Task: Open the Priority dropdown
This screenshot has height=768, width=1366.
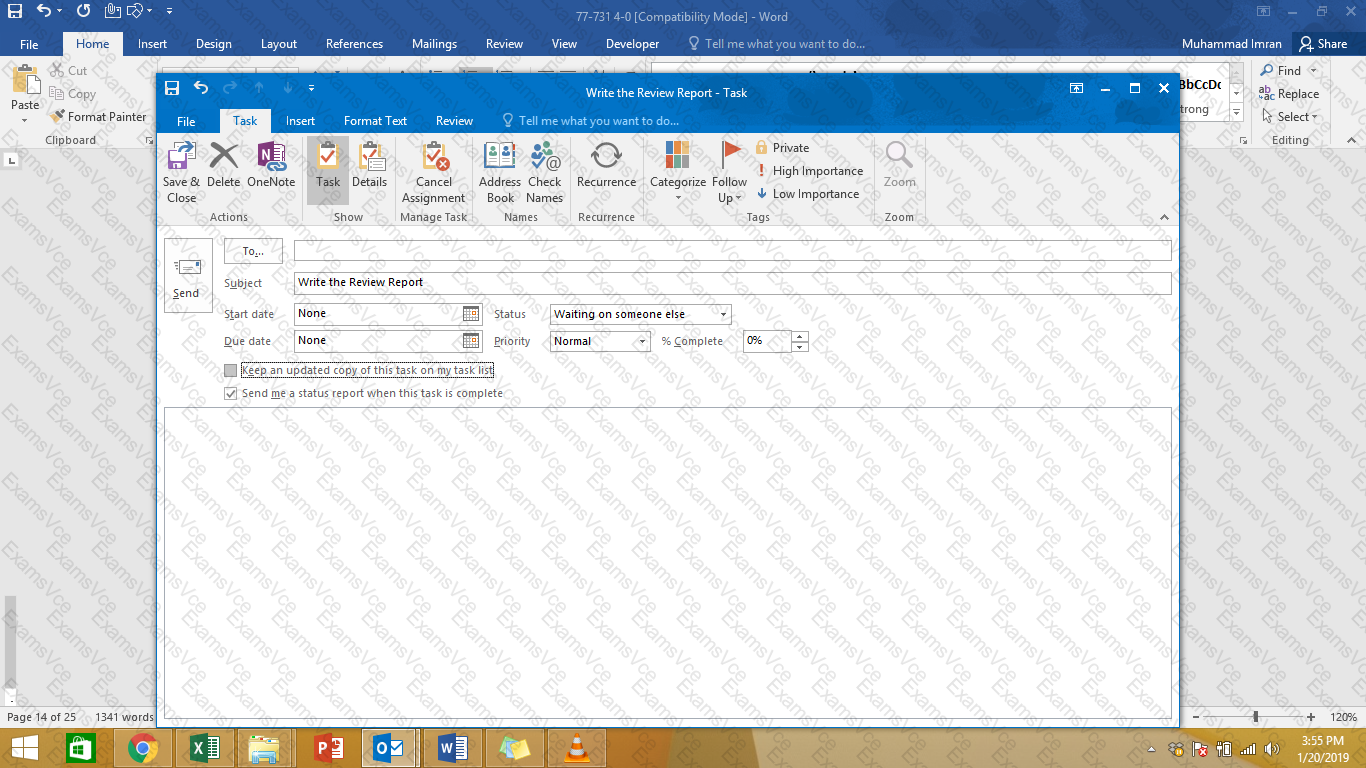Action: 642,342
